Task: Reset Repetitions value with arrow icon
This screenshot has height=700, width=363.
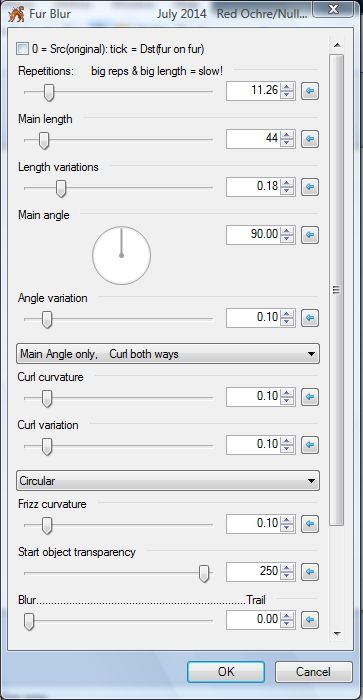Action: [x=310, y=91]
